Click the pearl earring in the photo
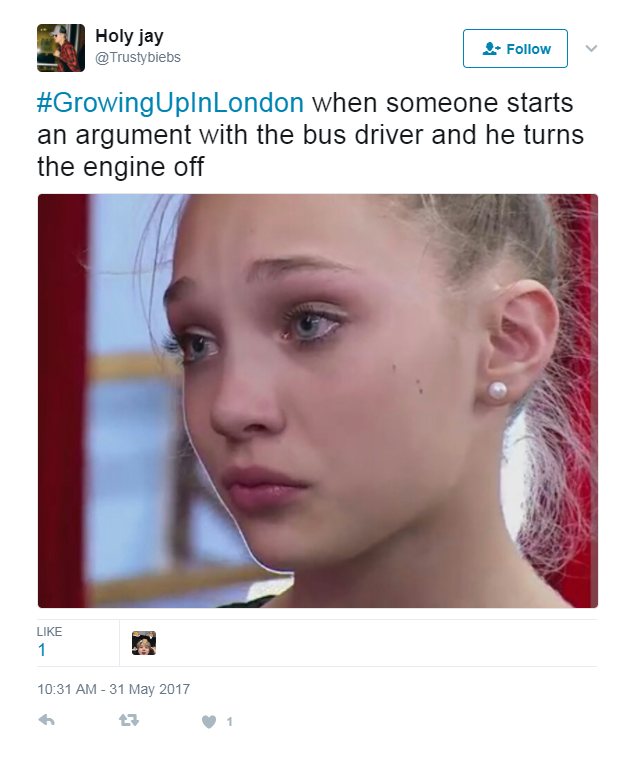The width and height of the screenshot is (633, 758). [x=497, y=391]
